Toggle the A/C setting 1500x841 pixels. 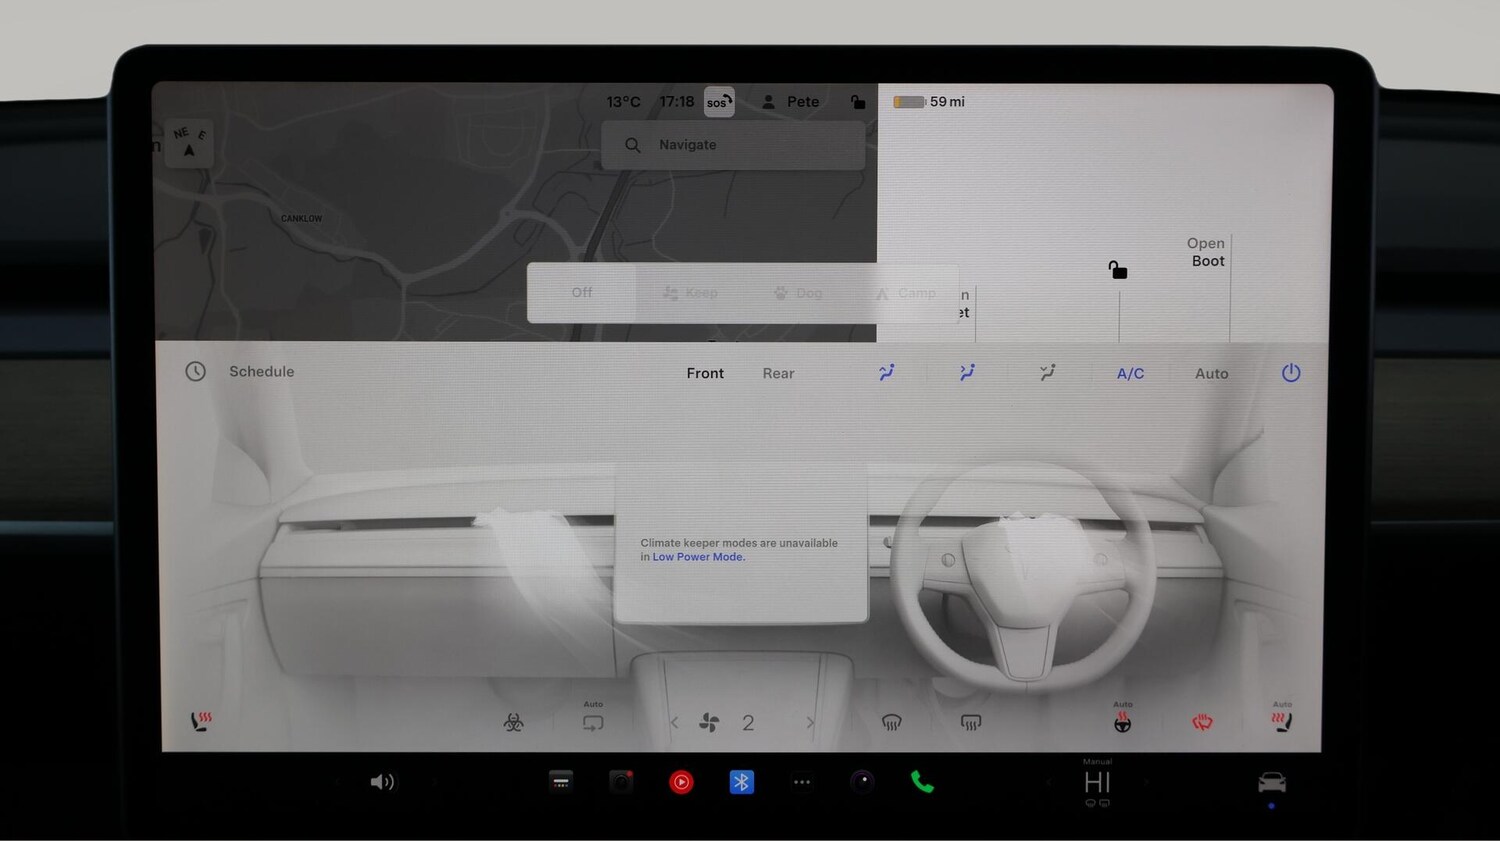(1130, 374)
